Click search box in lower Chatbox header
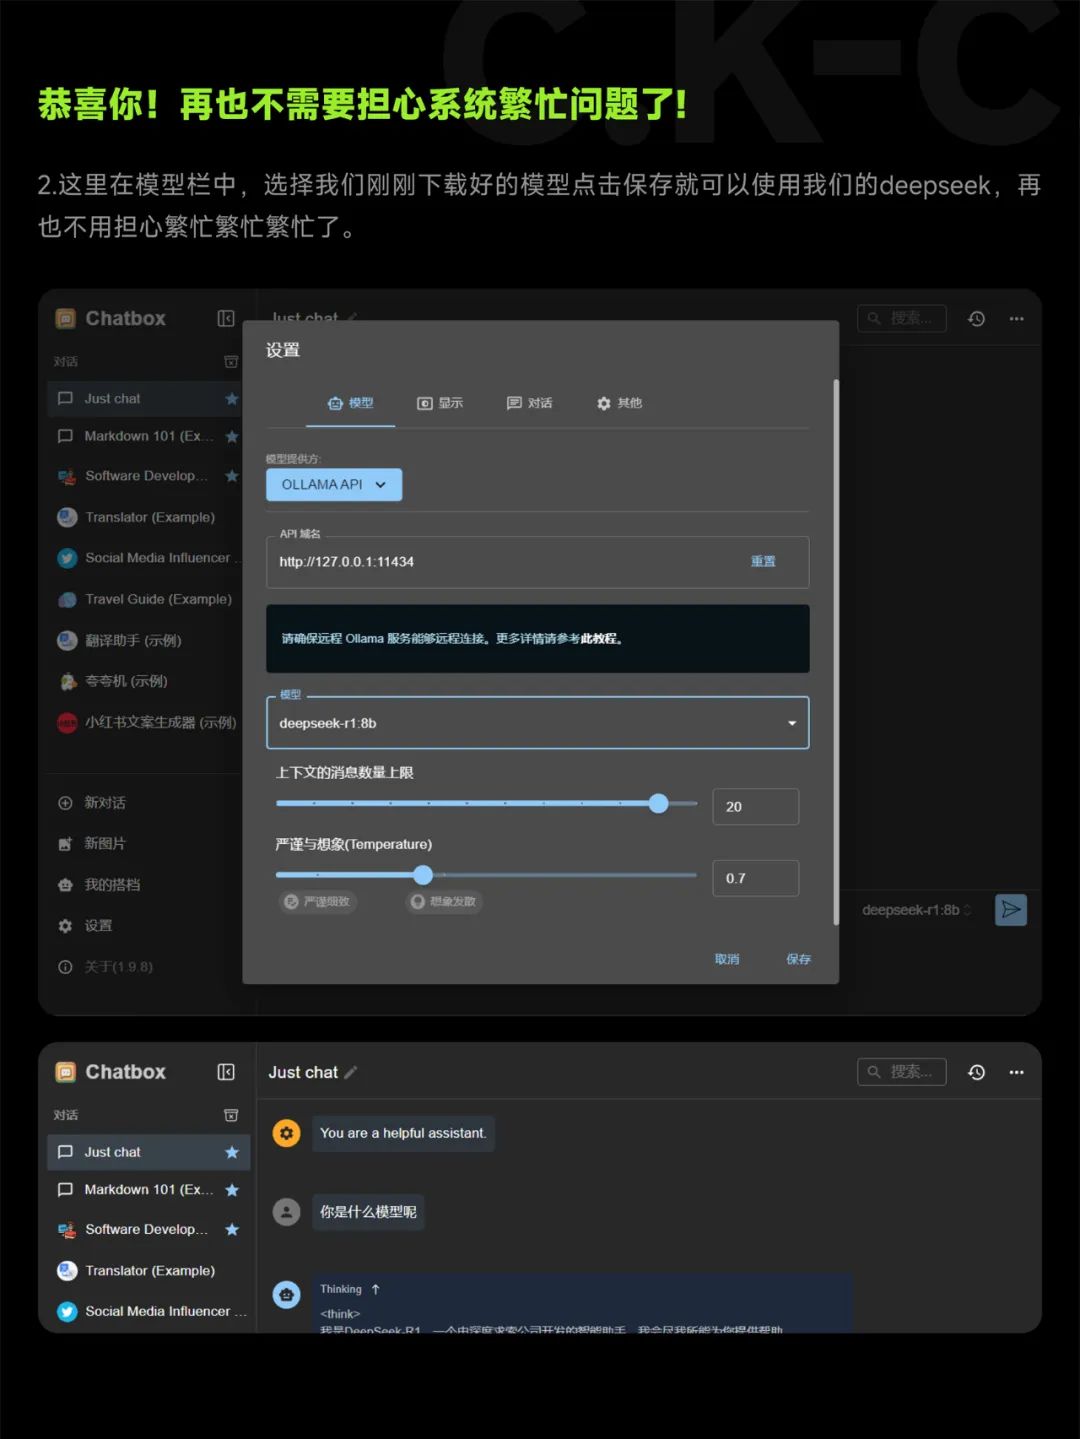1080x1439 pixels. (901, 1072)
